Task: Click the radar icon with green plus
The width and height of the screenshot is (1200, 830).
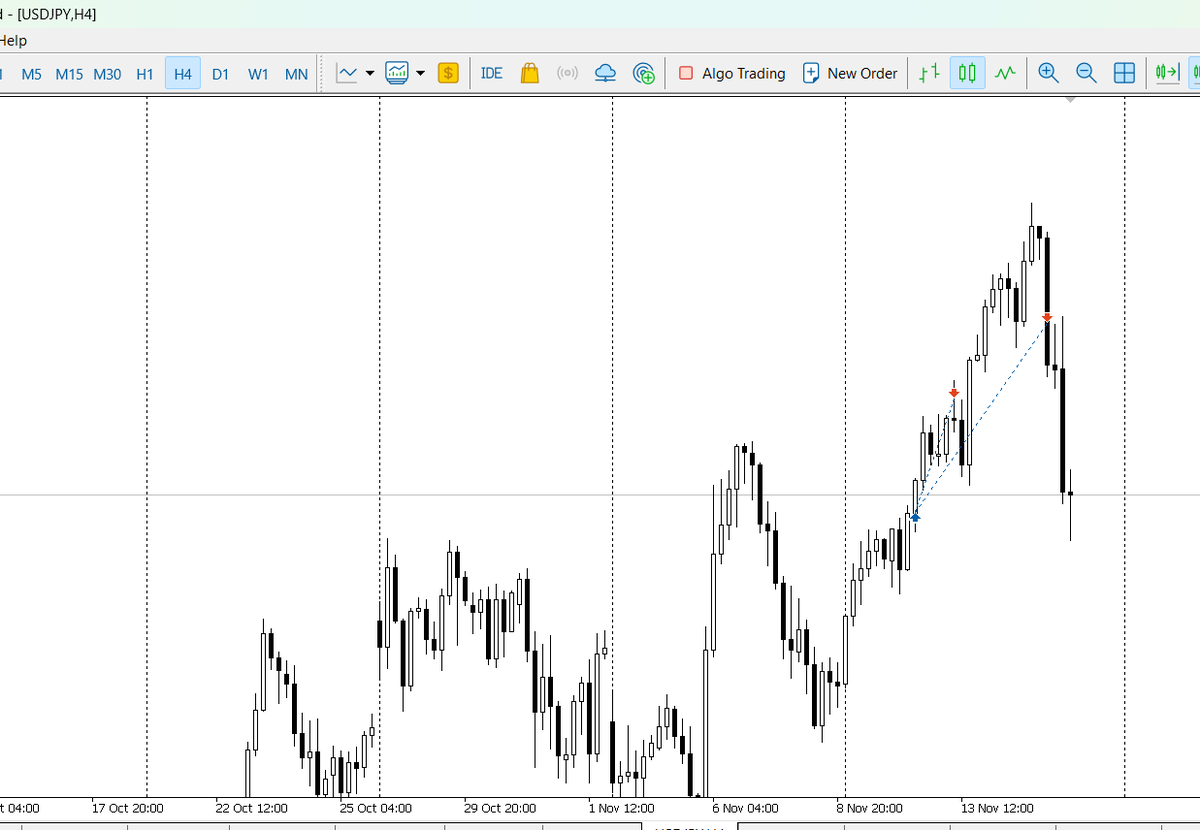Action: point(644,73)
